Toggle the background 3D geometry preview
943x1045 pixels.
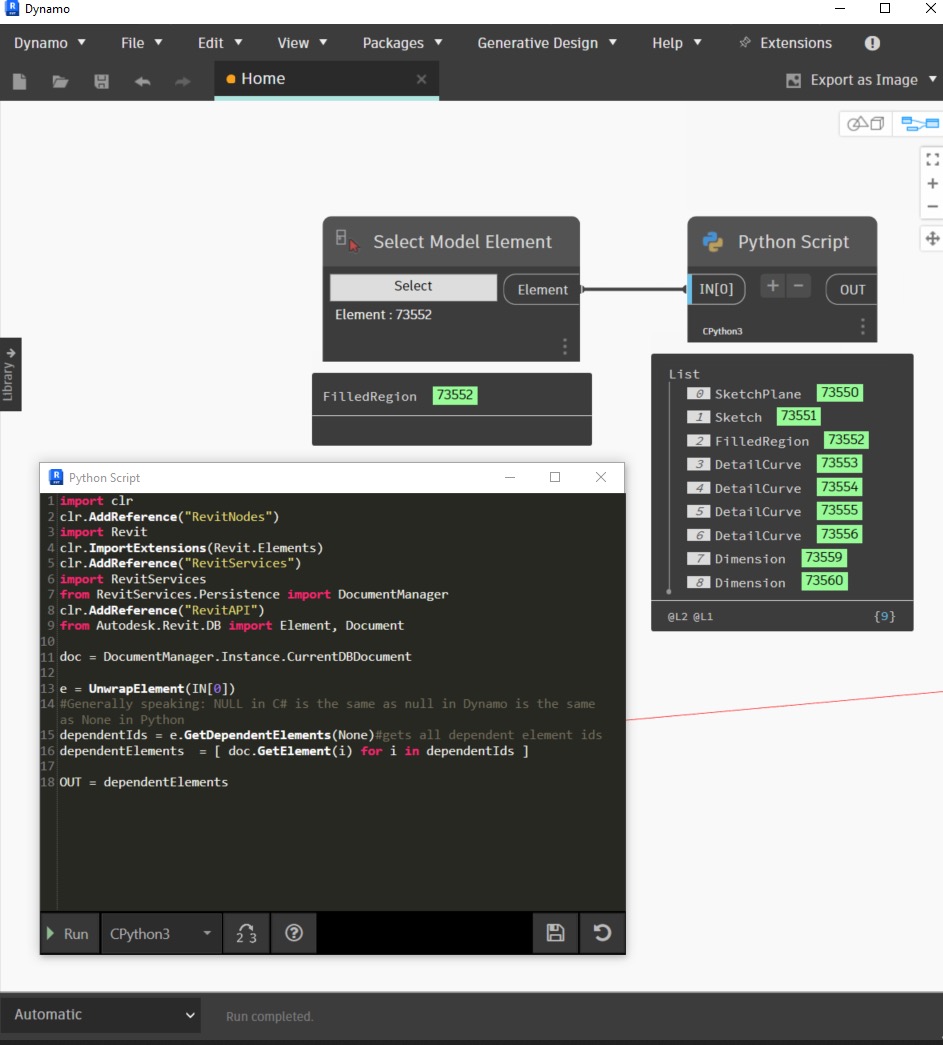coord(865,122)
